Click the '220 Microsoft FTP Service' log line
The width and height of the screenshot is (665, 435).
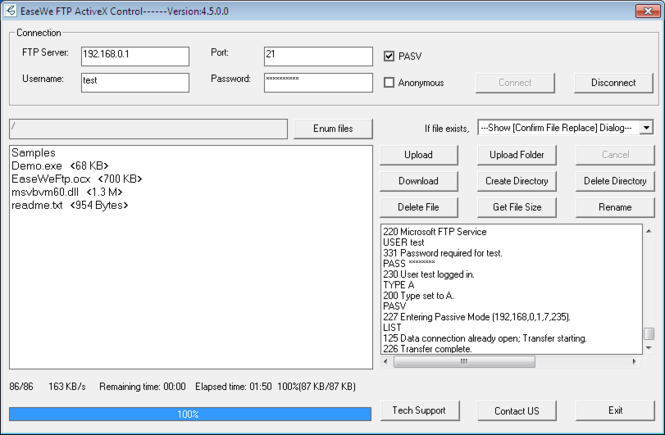(x=435, y=231)
